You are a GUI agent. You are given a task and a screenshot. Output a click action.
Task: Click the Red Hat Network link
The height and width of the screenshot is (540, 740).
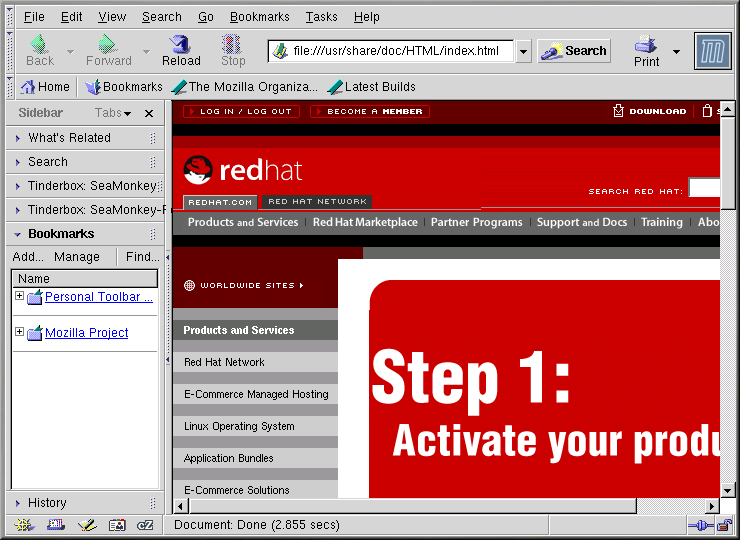tap(224, 362)
